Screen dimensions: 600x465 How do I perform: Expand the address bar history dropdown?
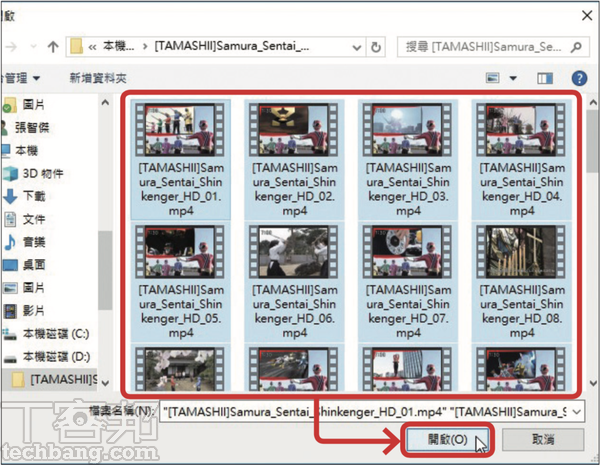coord(357,47)
